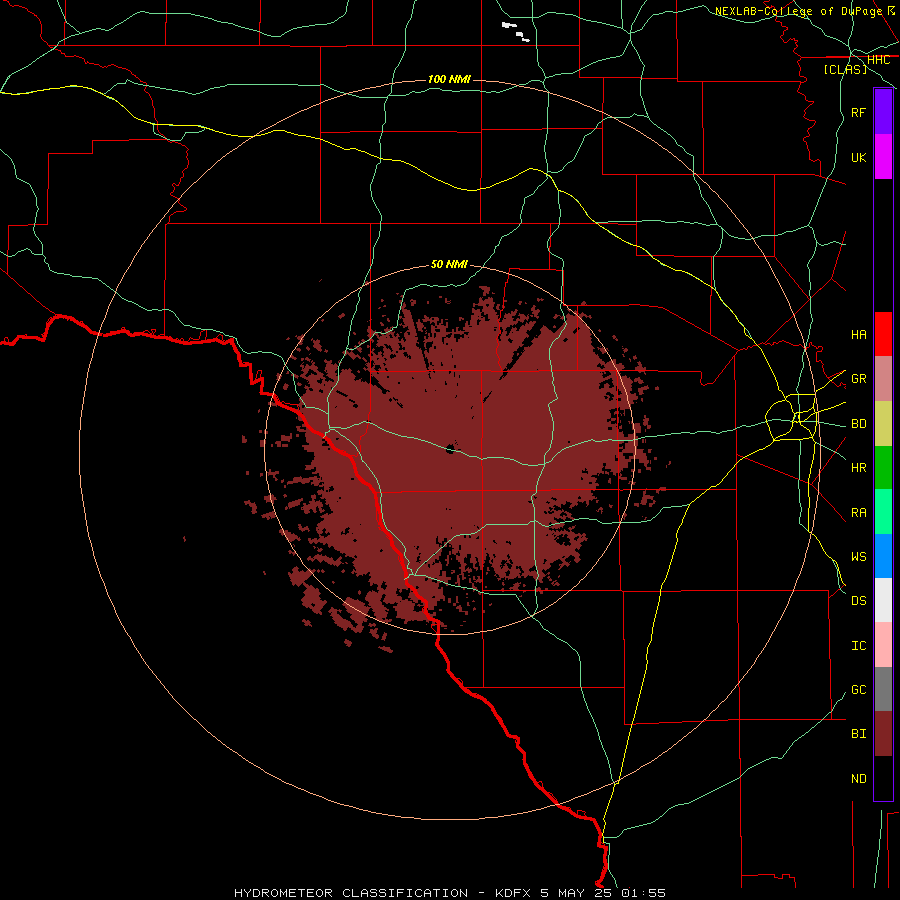Screen dimensions: 900x900
Task: Click the DS legend label
Action: click(859, 601)
